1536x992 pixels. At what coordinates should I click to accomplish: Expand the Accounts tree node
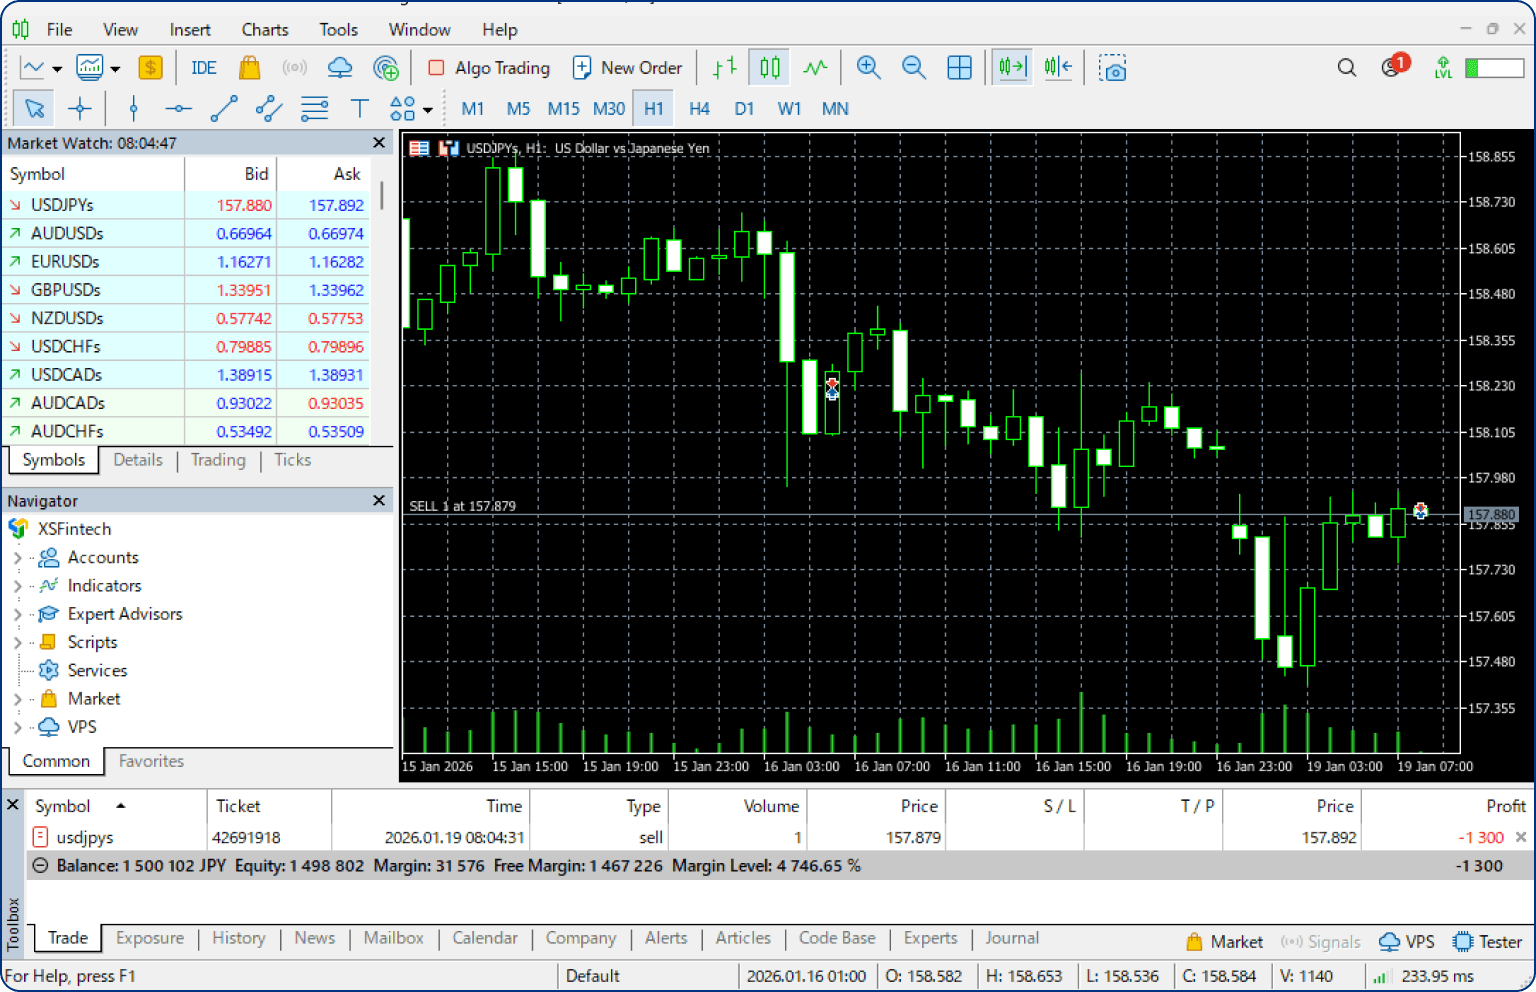(17, 558)
